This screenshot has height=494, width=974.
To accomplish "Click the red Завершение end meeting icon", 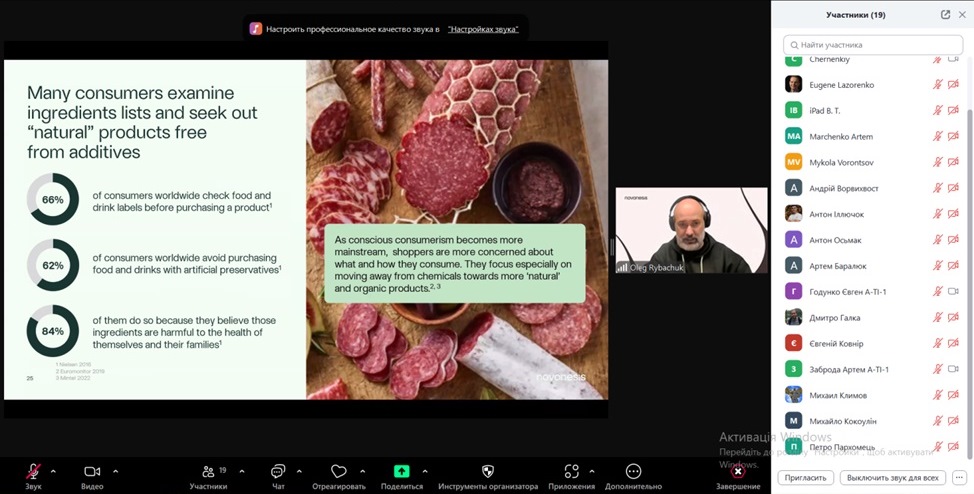I will (738, 471).
